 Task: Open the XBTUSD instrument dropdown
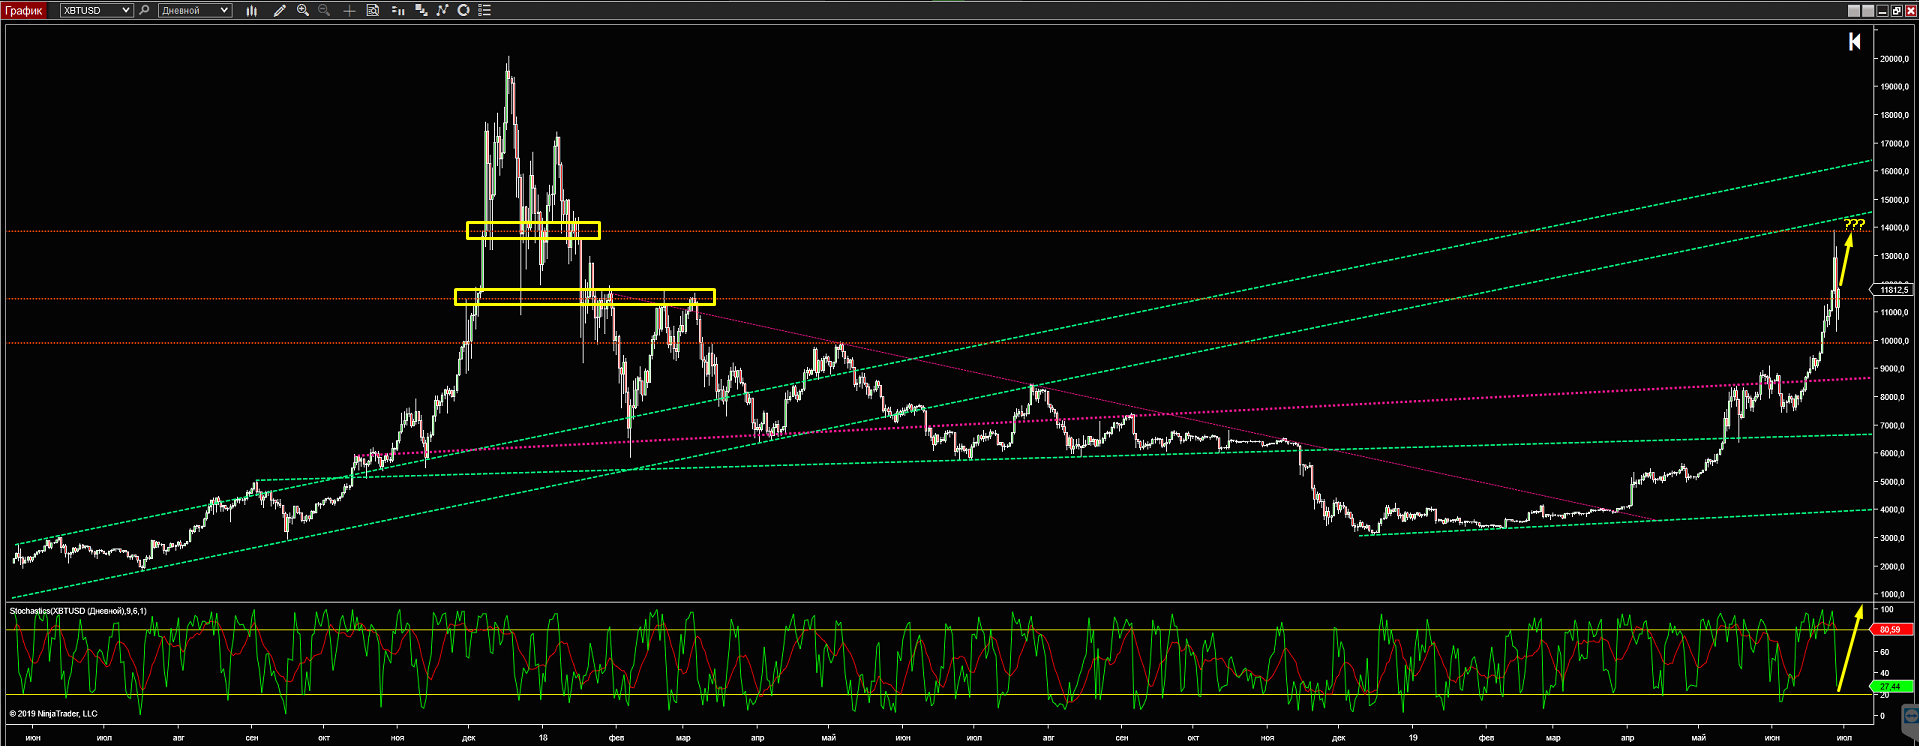pos(95,10)
